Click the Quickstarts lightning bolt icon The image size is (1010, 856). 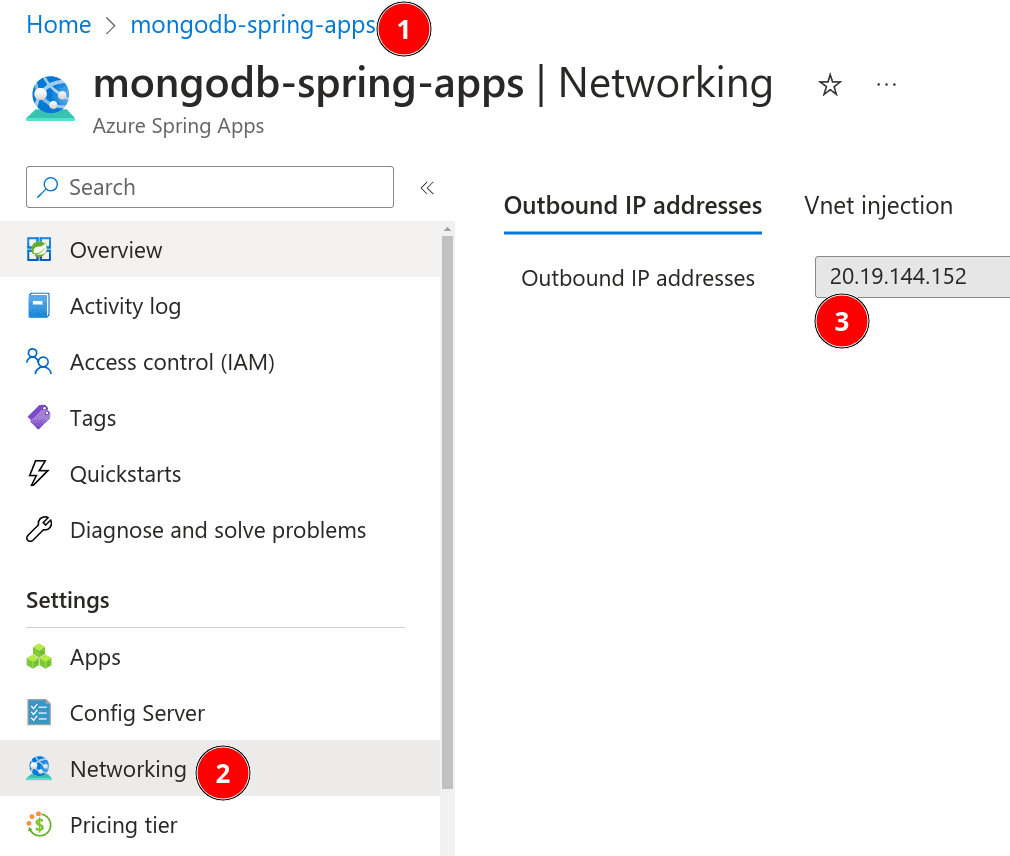coord(39,474)
